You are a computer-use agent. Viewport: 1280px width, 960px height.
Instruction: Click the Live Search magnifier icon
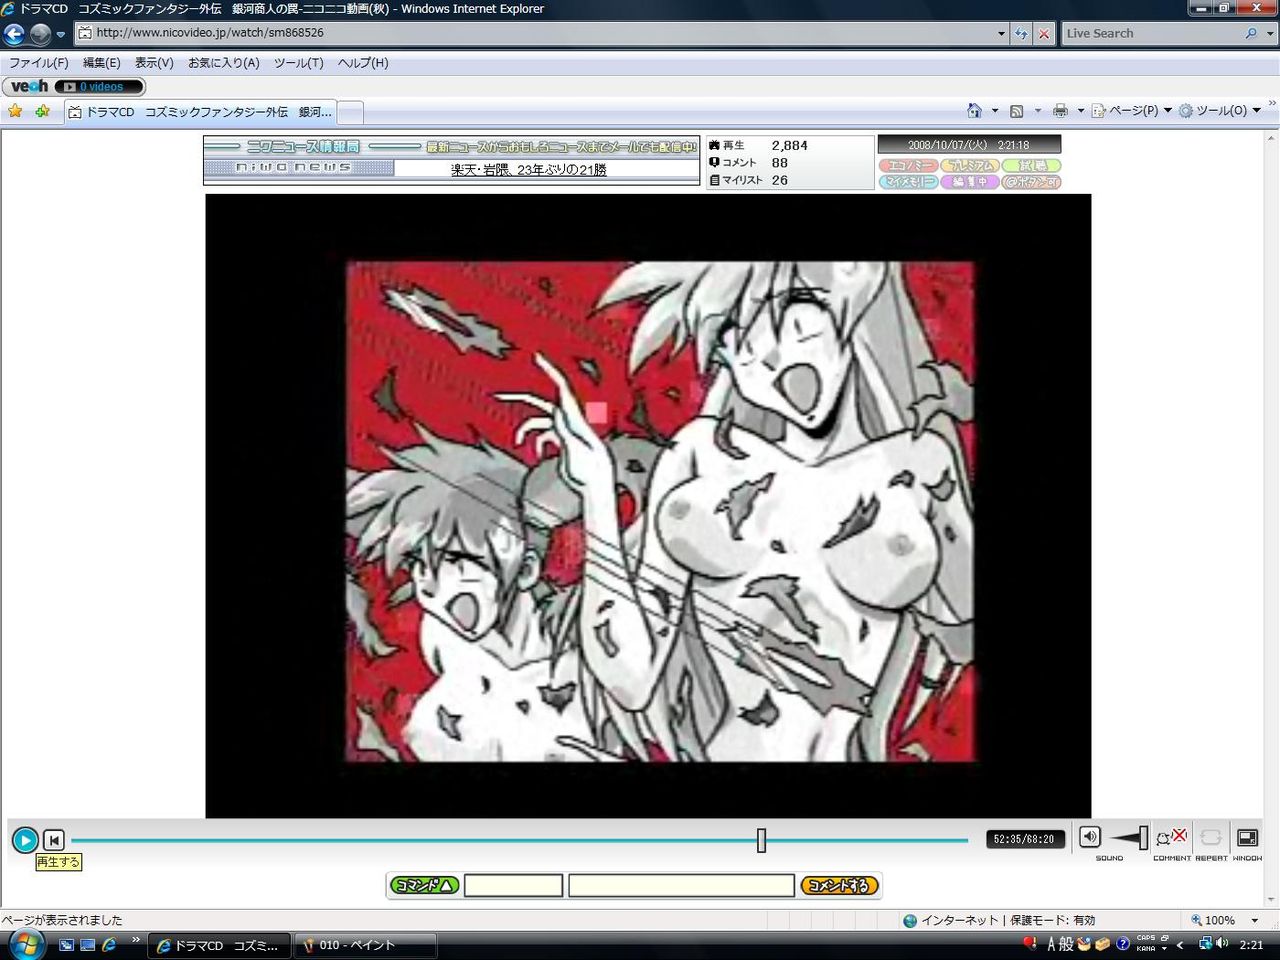(1251, 33)
